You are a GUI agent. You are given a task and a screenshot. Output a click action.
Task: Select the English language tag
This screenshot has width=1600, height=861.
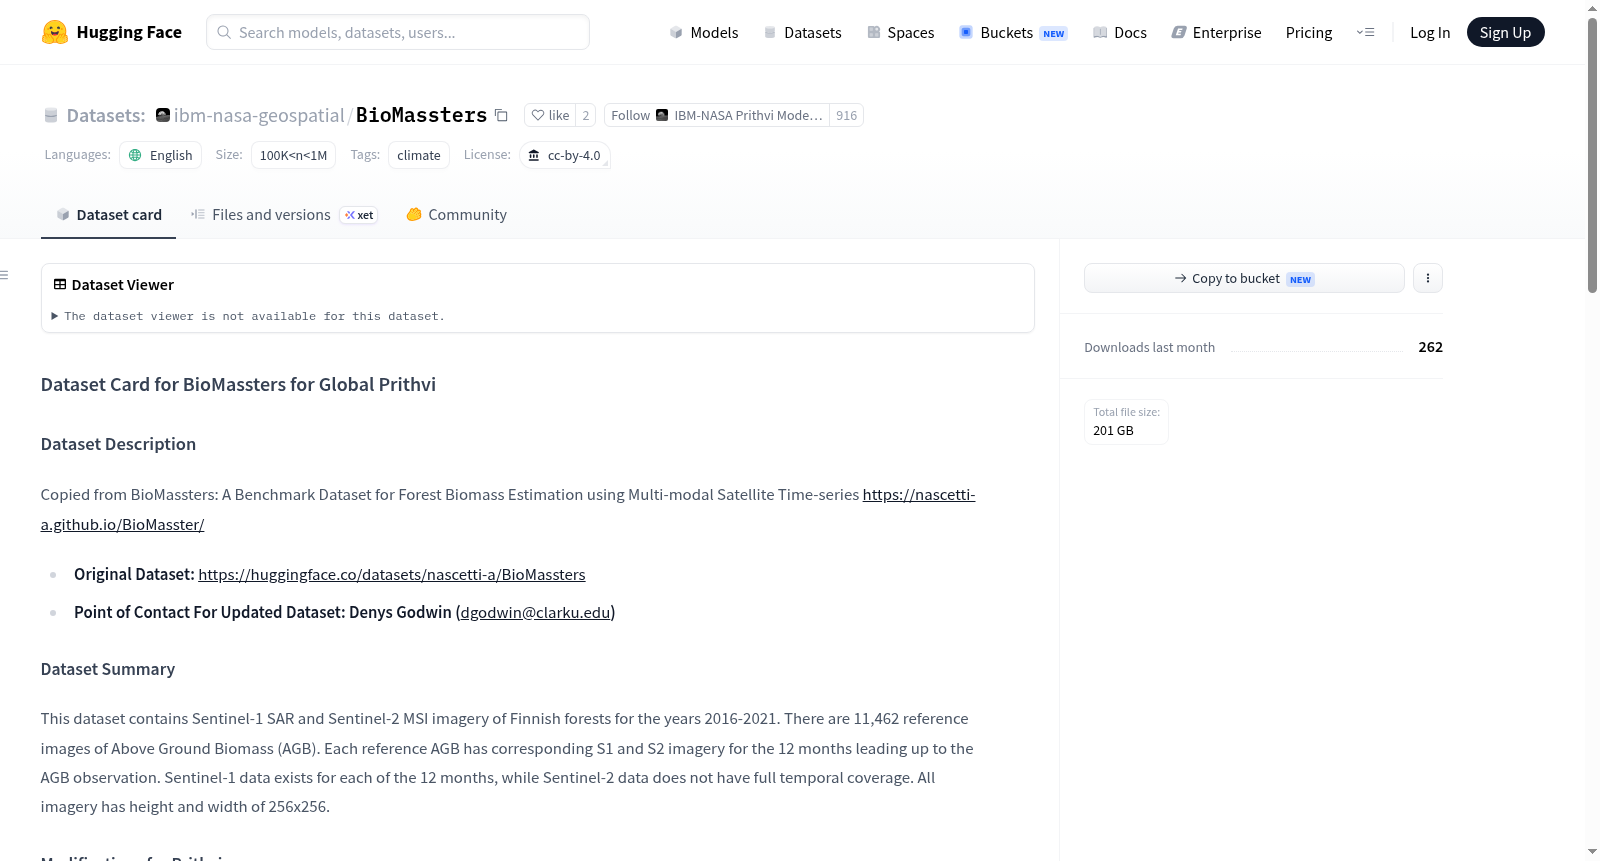pos(161,155)
